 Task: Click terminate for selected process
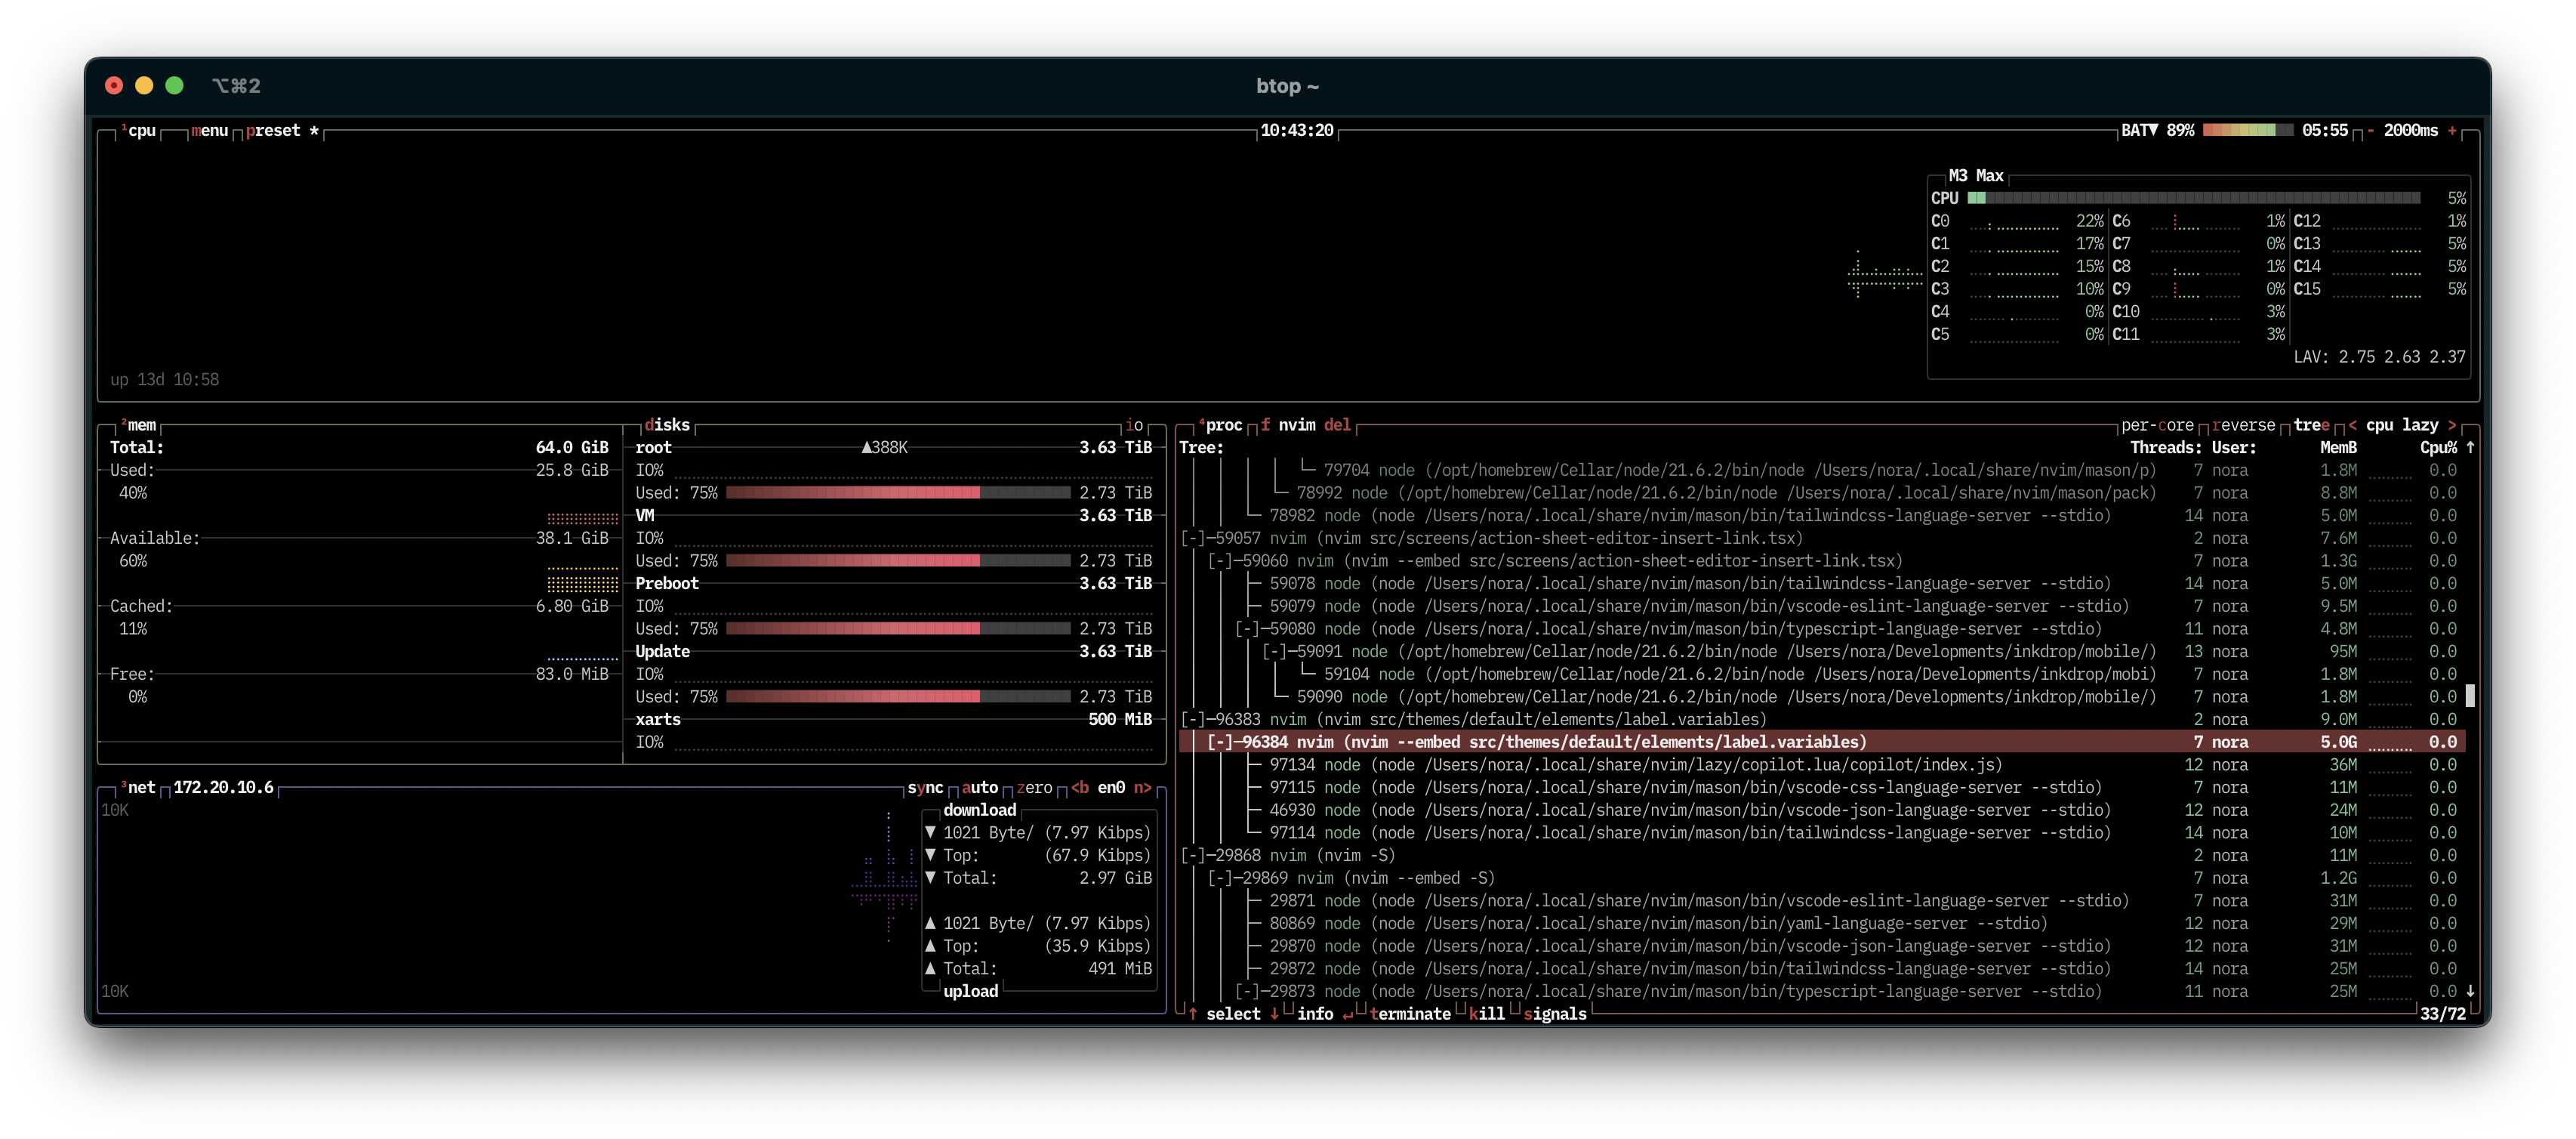pyautogui.click(x=1410, y=1014)
